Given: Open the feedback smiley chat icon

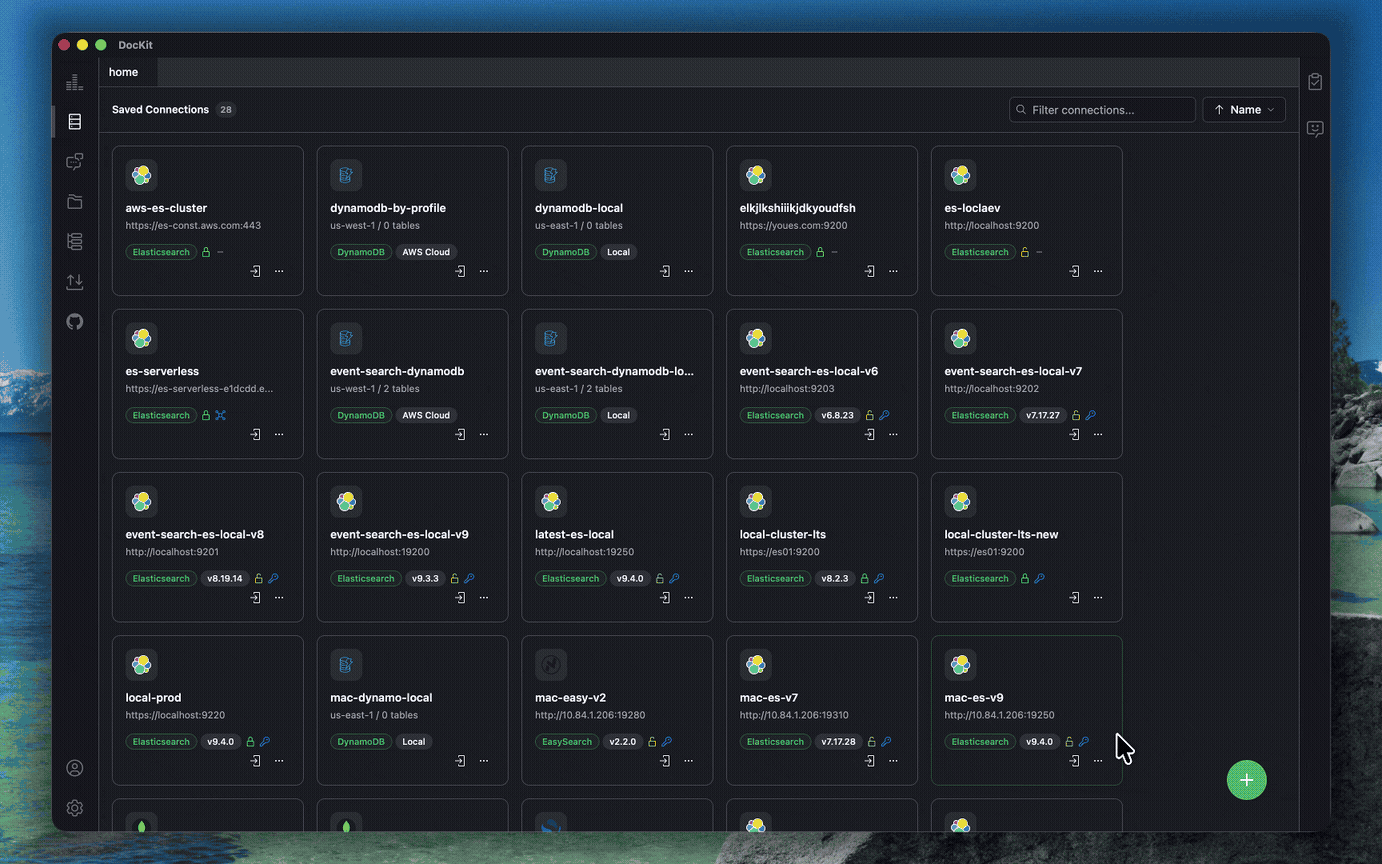Looking at the screenshot, I should pyautogui.click(x=1315, y=129).
